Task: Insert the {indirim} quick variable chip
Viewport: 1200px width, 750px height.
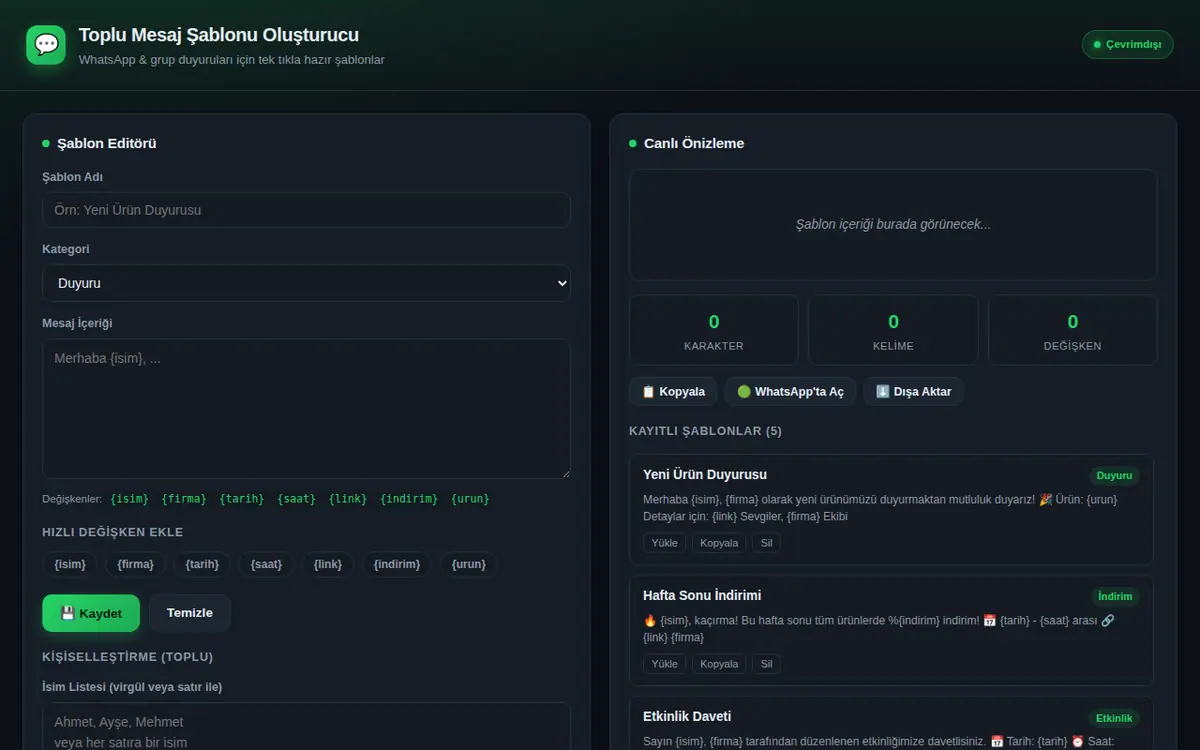Action: [x=397, y=564]
